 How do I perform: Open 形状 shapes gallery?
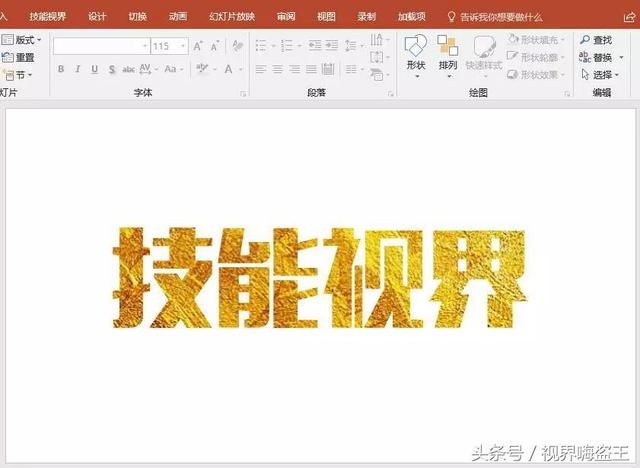(416, 57)
